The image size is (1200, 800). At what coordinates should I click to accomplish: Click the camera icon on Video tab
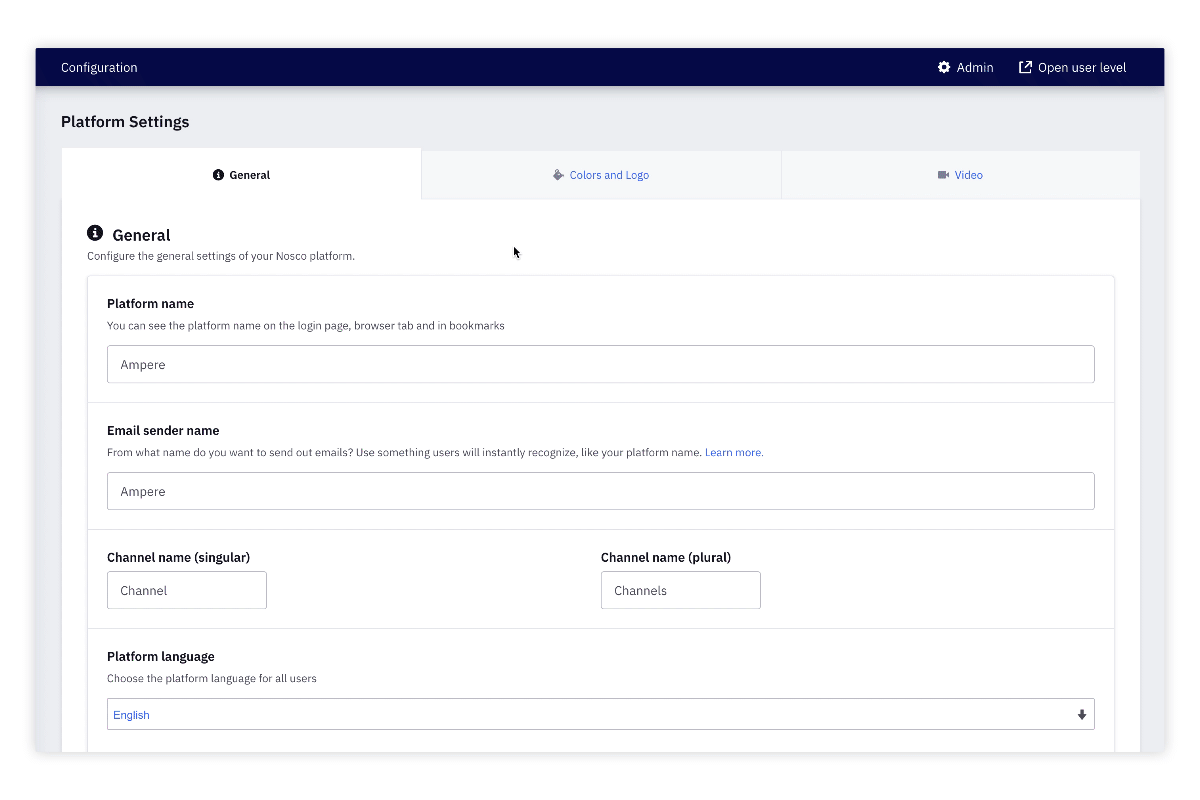point(943,175)
